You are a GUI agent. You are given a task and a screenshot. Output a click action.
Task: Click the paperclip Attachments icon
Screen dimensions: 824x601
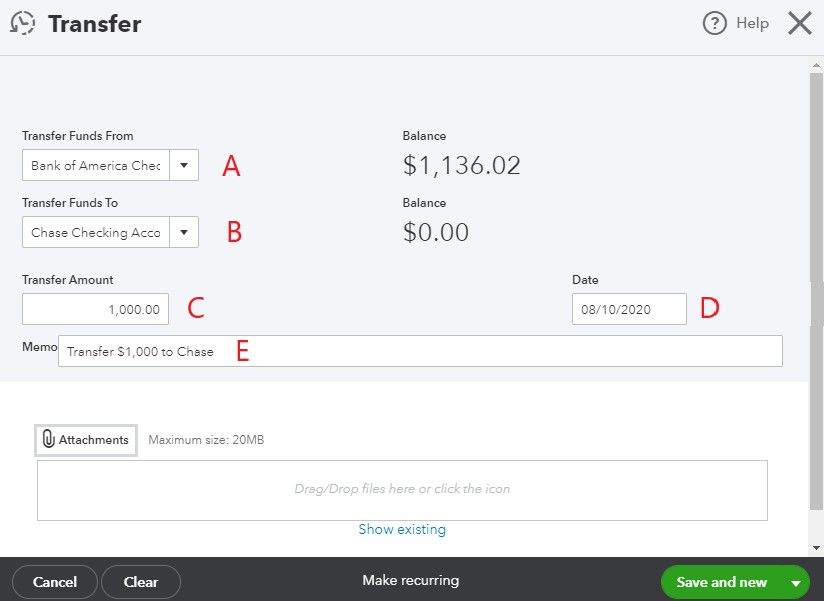point(48,439)
